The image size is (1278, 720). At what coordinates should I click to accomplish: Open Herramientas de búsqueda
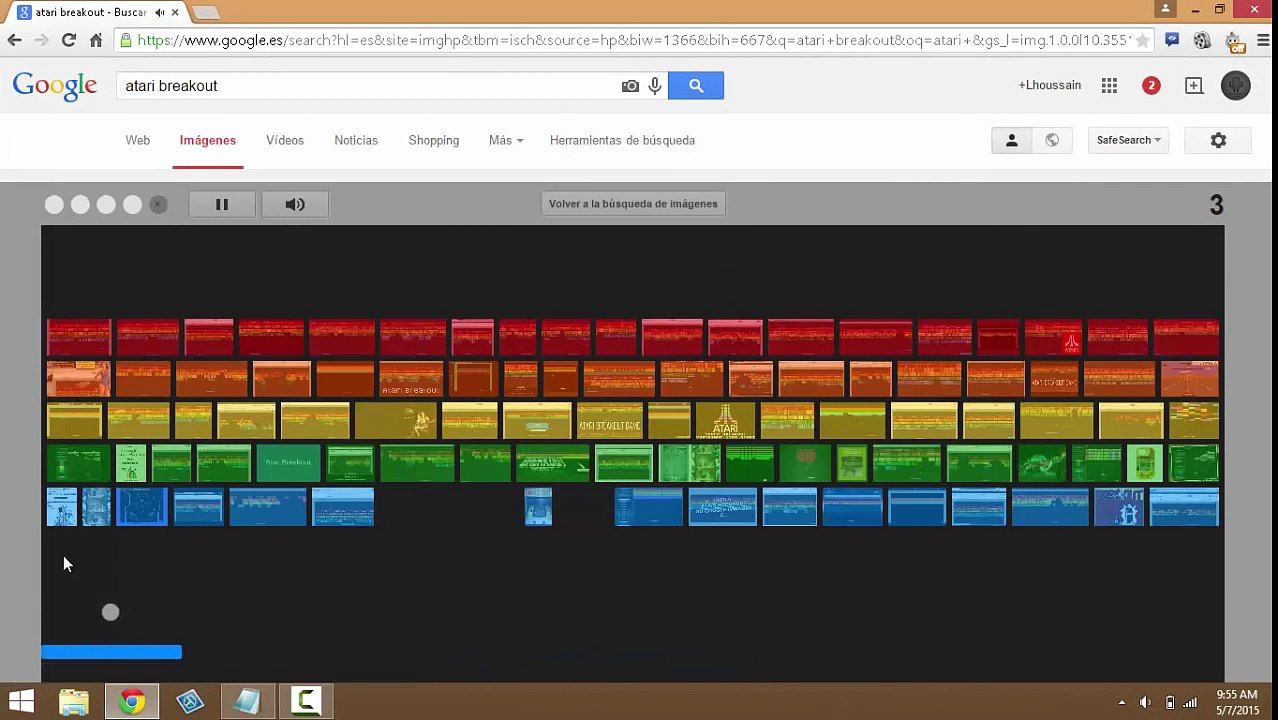point(622,140)
